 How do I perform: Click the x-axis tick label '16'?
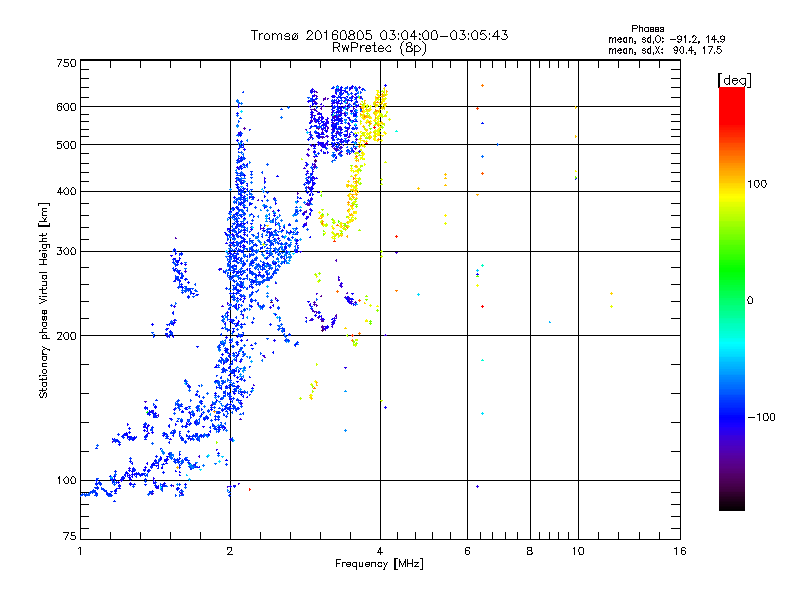coord(680,551)
